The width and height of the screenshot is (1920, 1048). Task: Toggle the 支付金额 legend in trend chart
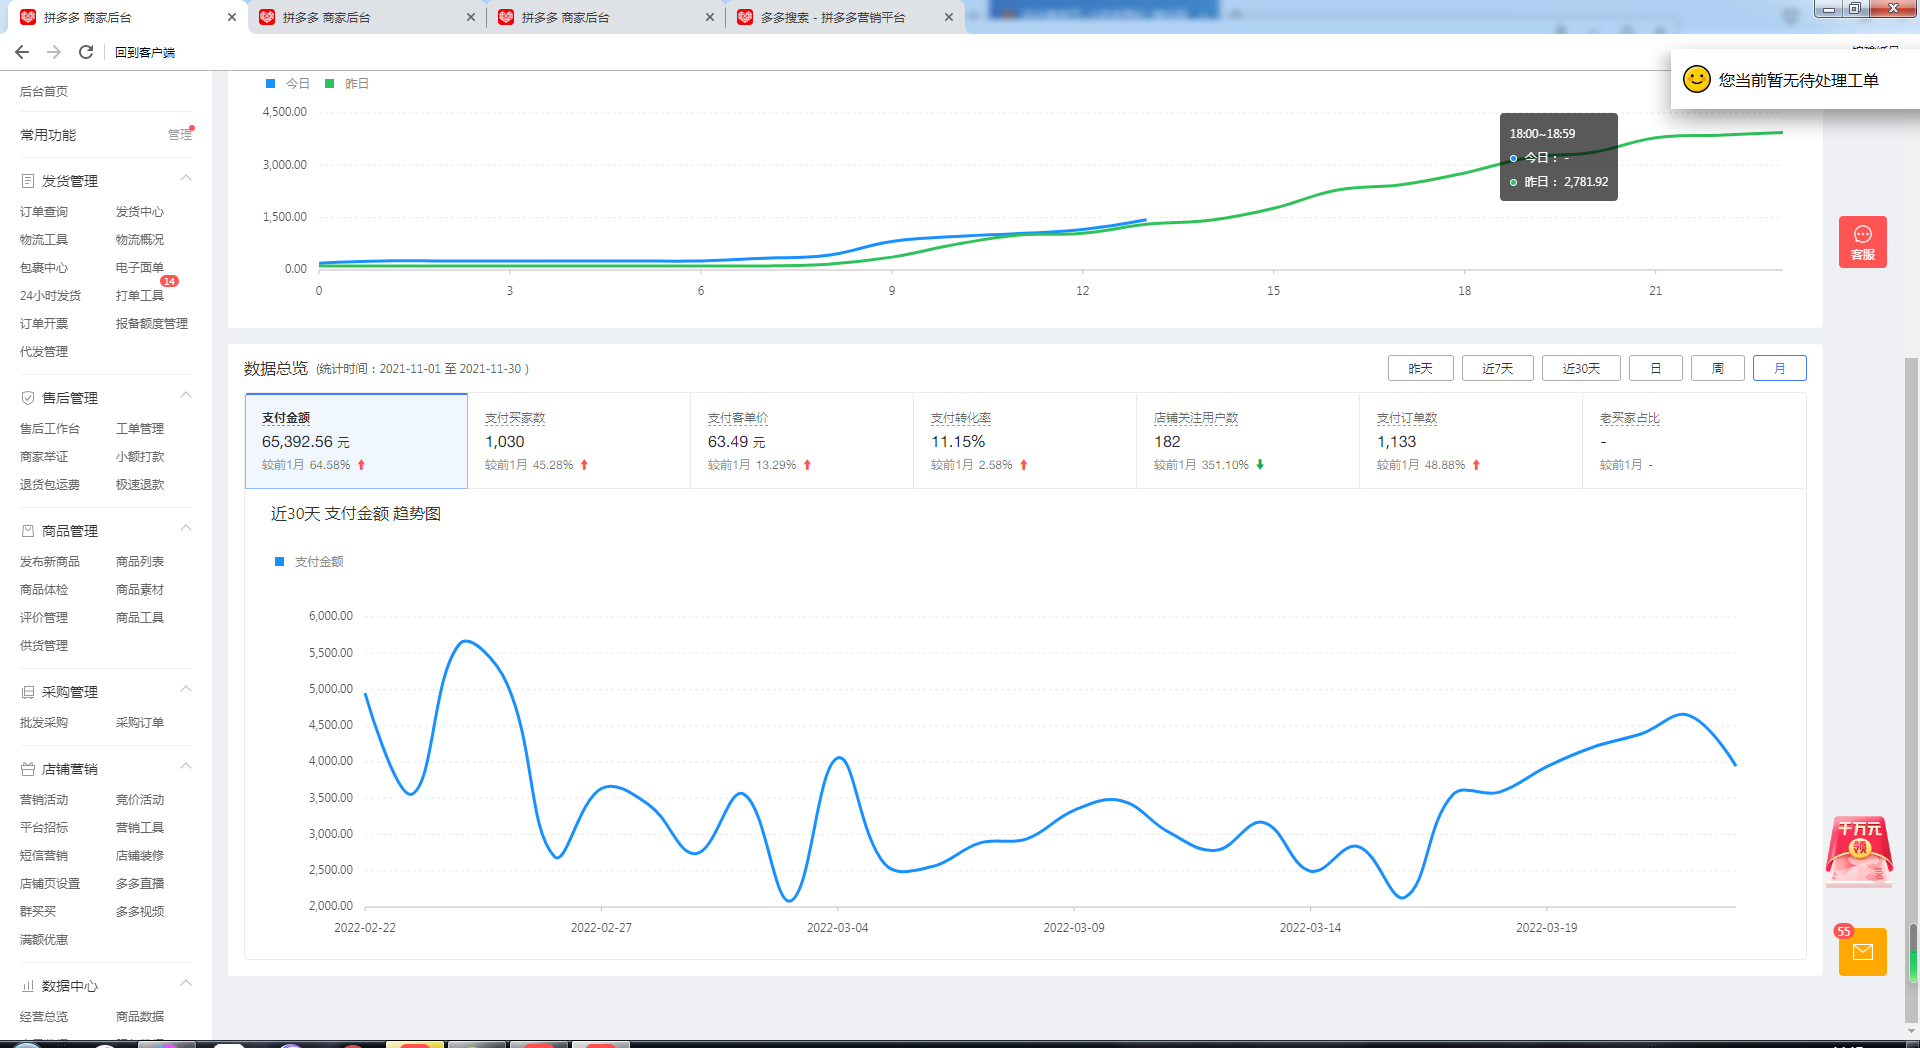(x=309, y=562)
